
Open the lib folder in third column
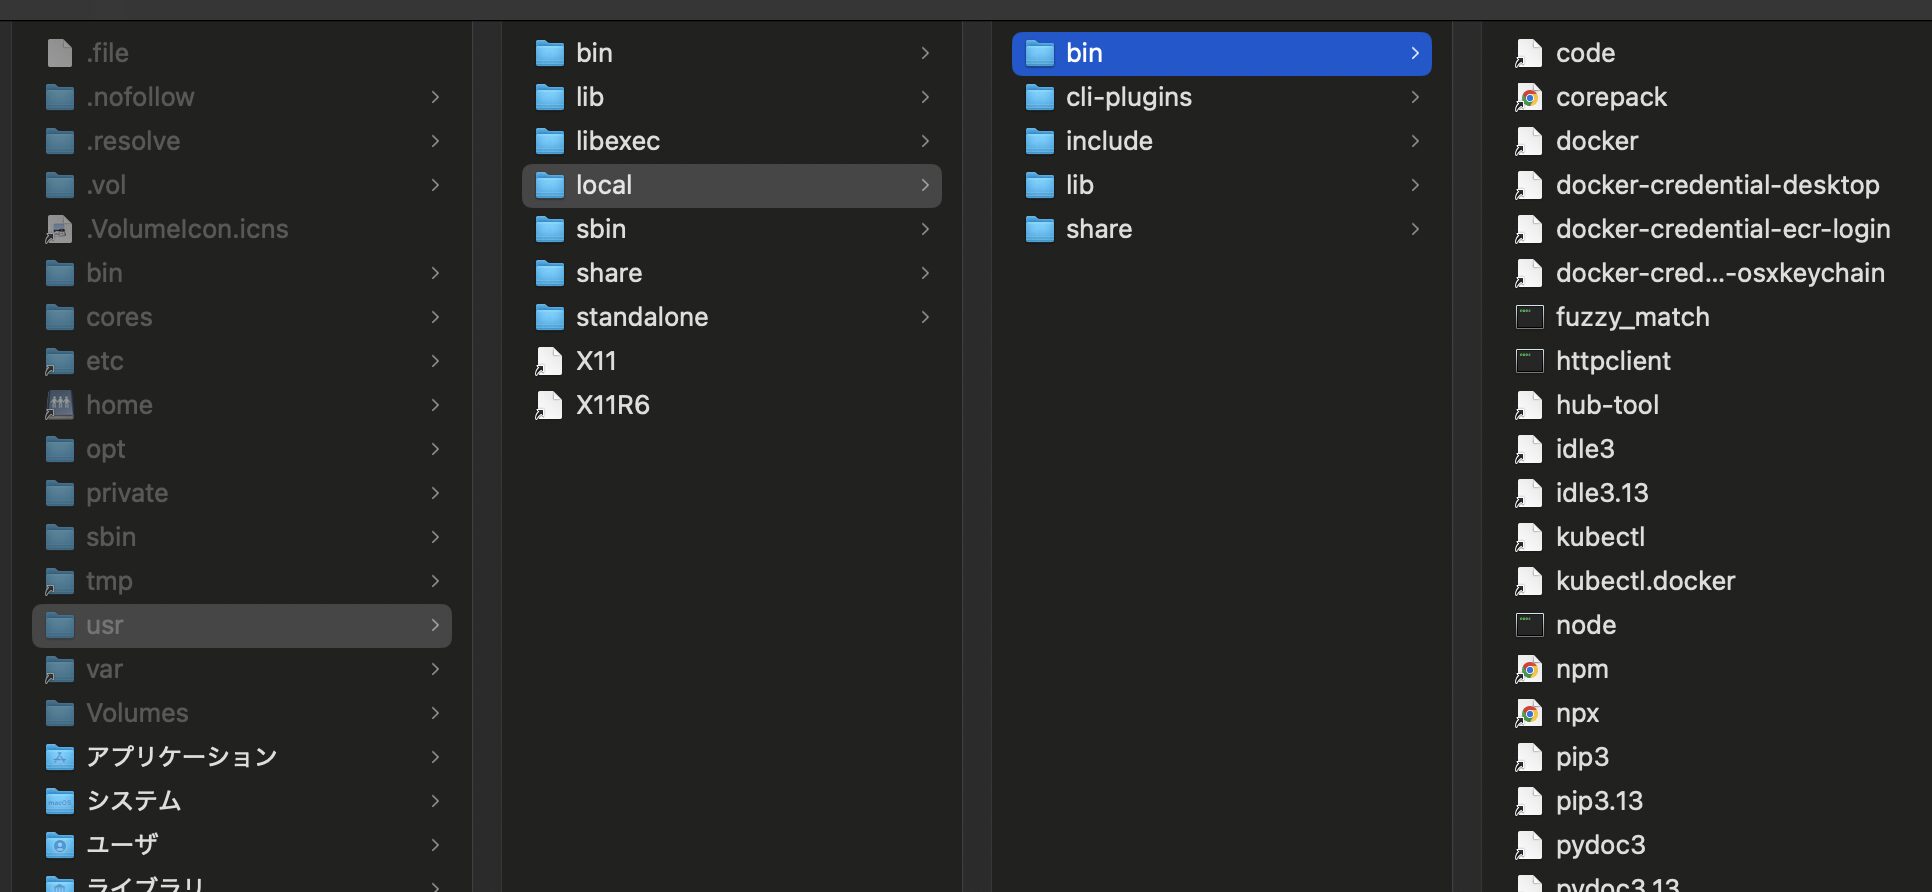1222,185
